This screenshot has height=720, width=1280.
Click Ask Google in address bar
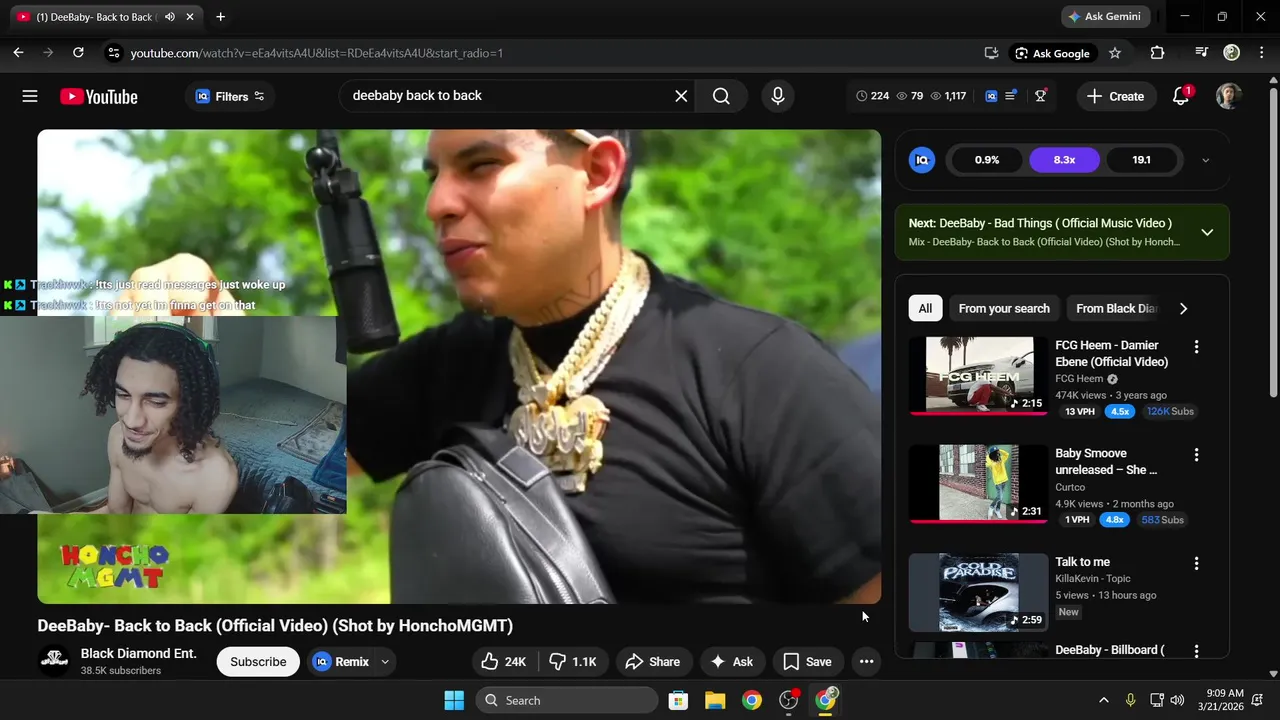(x=1052, y=53)
